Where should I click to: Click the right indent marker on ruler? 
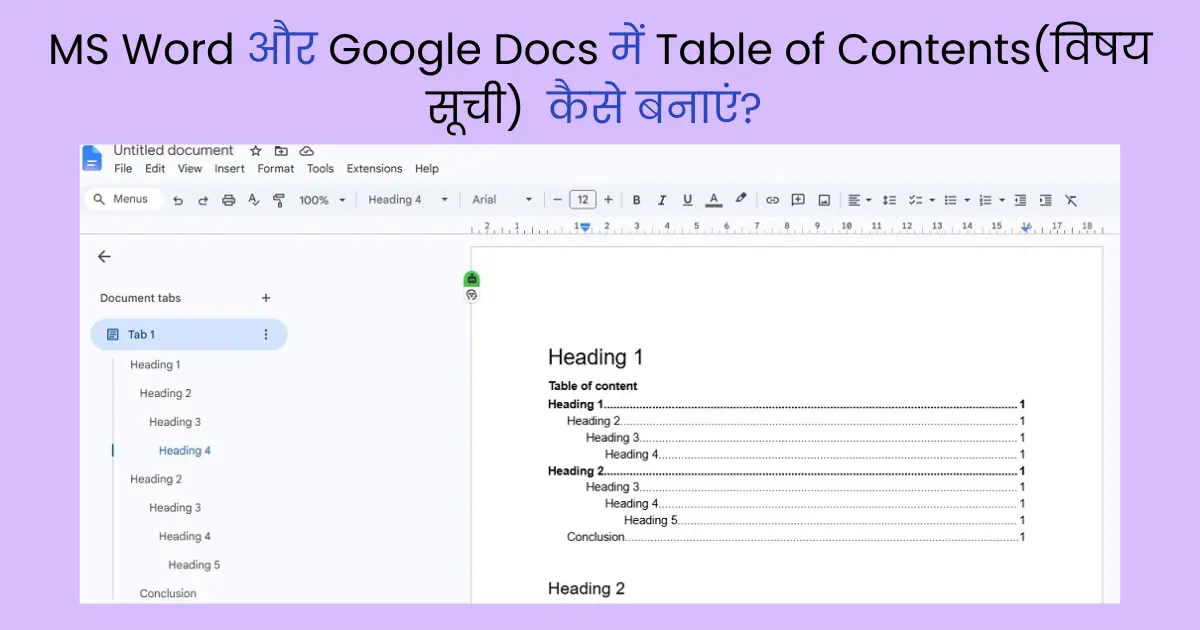point(1026,228)
